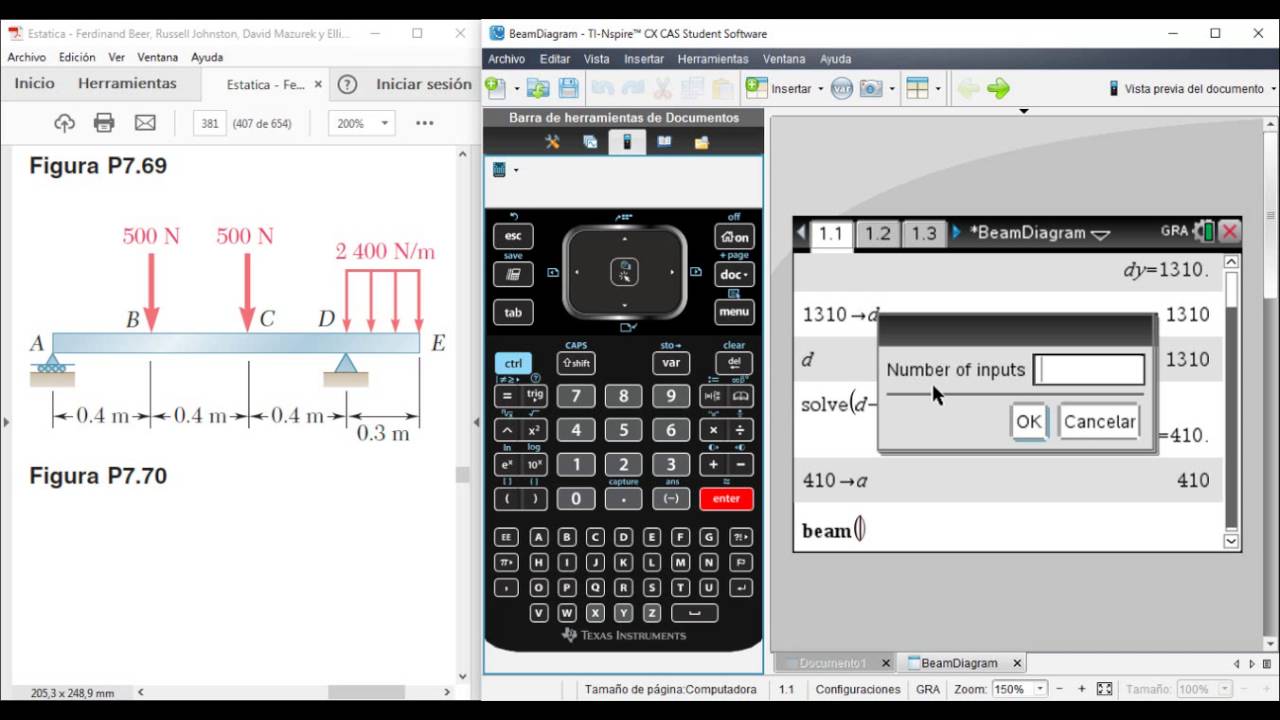Screen dimensions: 1280x720
Task: Click the ctrl key on the emulator
Action: 513,363
